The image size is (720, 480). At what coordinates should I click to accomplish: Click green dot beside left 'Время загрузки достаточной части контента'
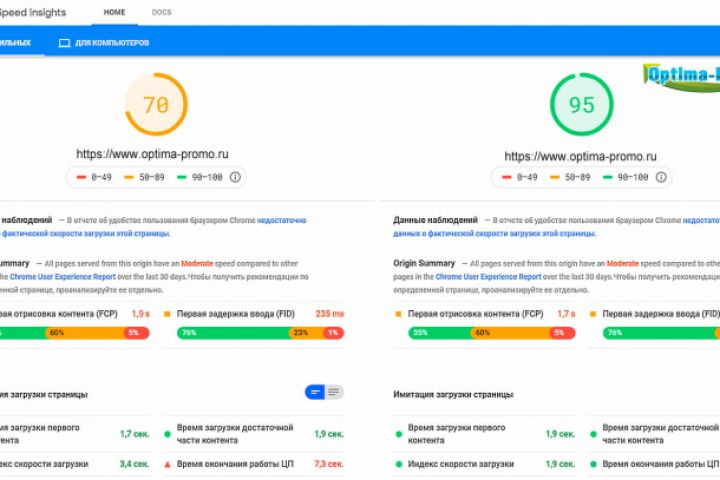pyautogui.click(x=168, y=434)
